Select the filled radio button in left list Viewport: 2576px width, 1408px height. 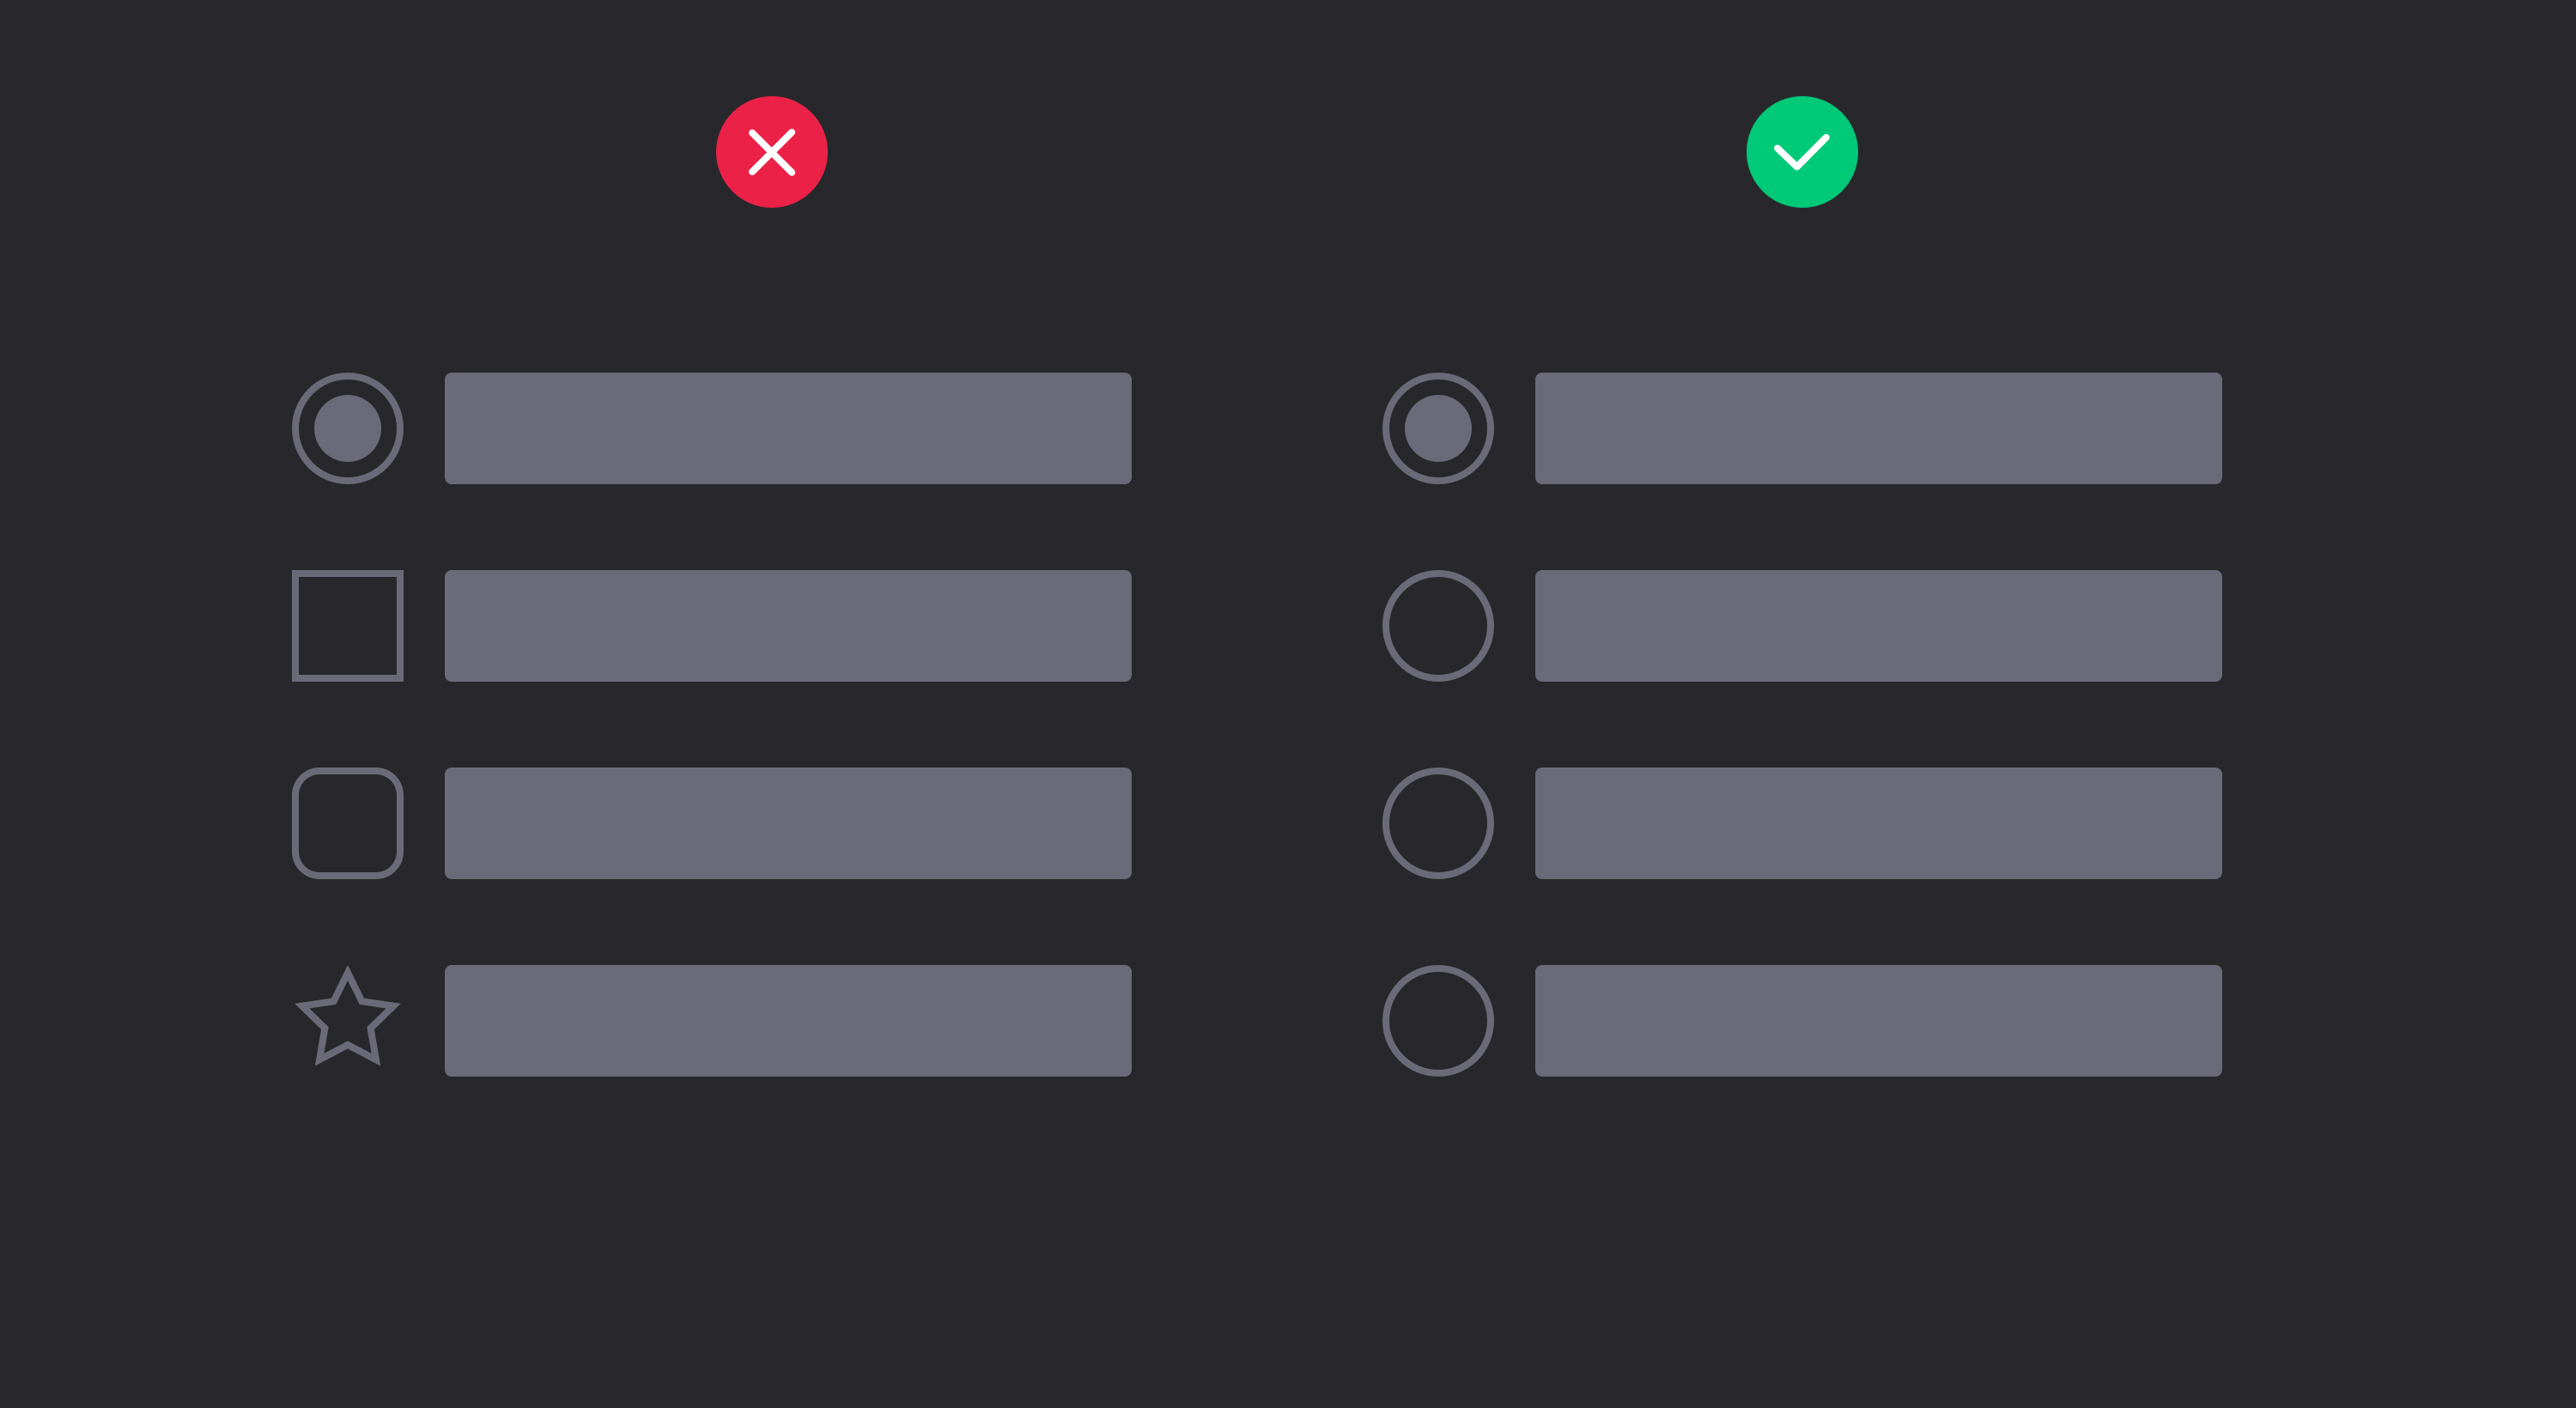pos(347,428)
